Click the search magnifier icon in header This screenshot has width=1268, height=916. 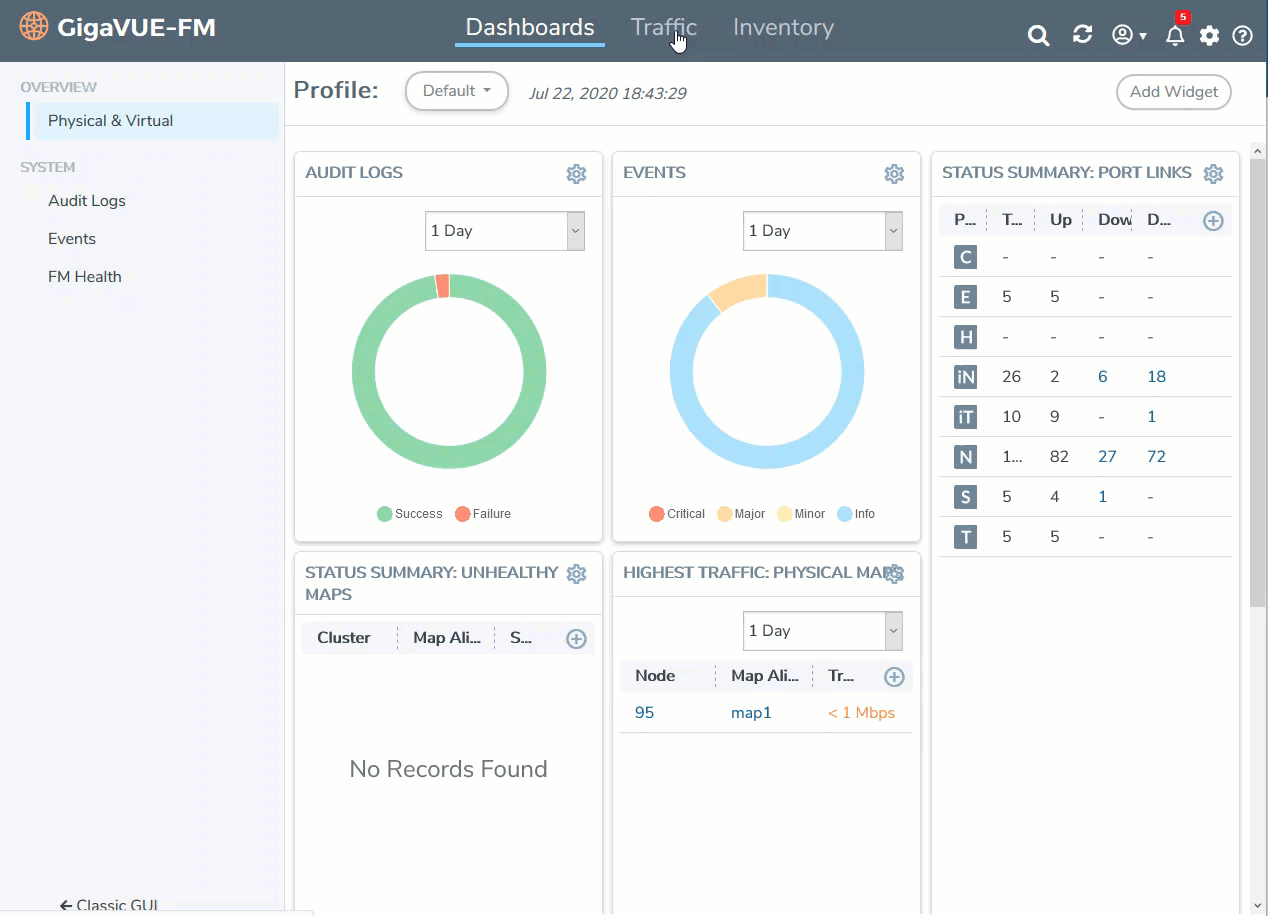[x=1039, y=36]
